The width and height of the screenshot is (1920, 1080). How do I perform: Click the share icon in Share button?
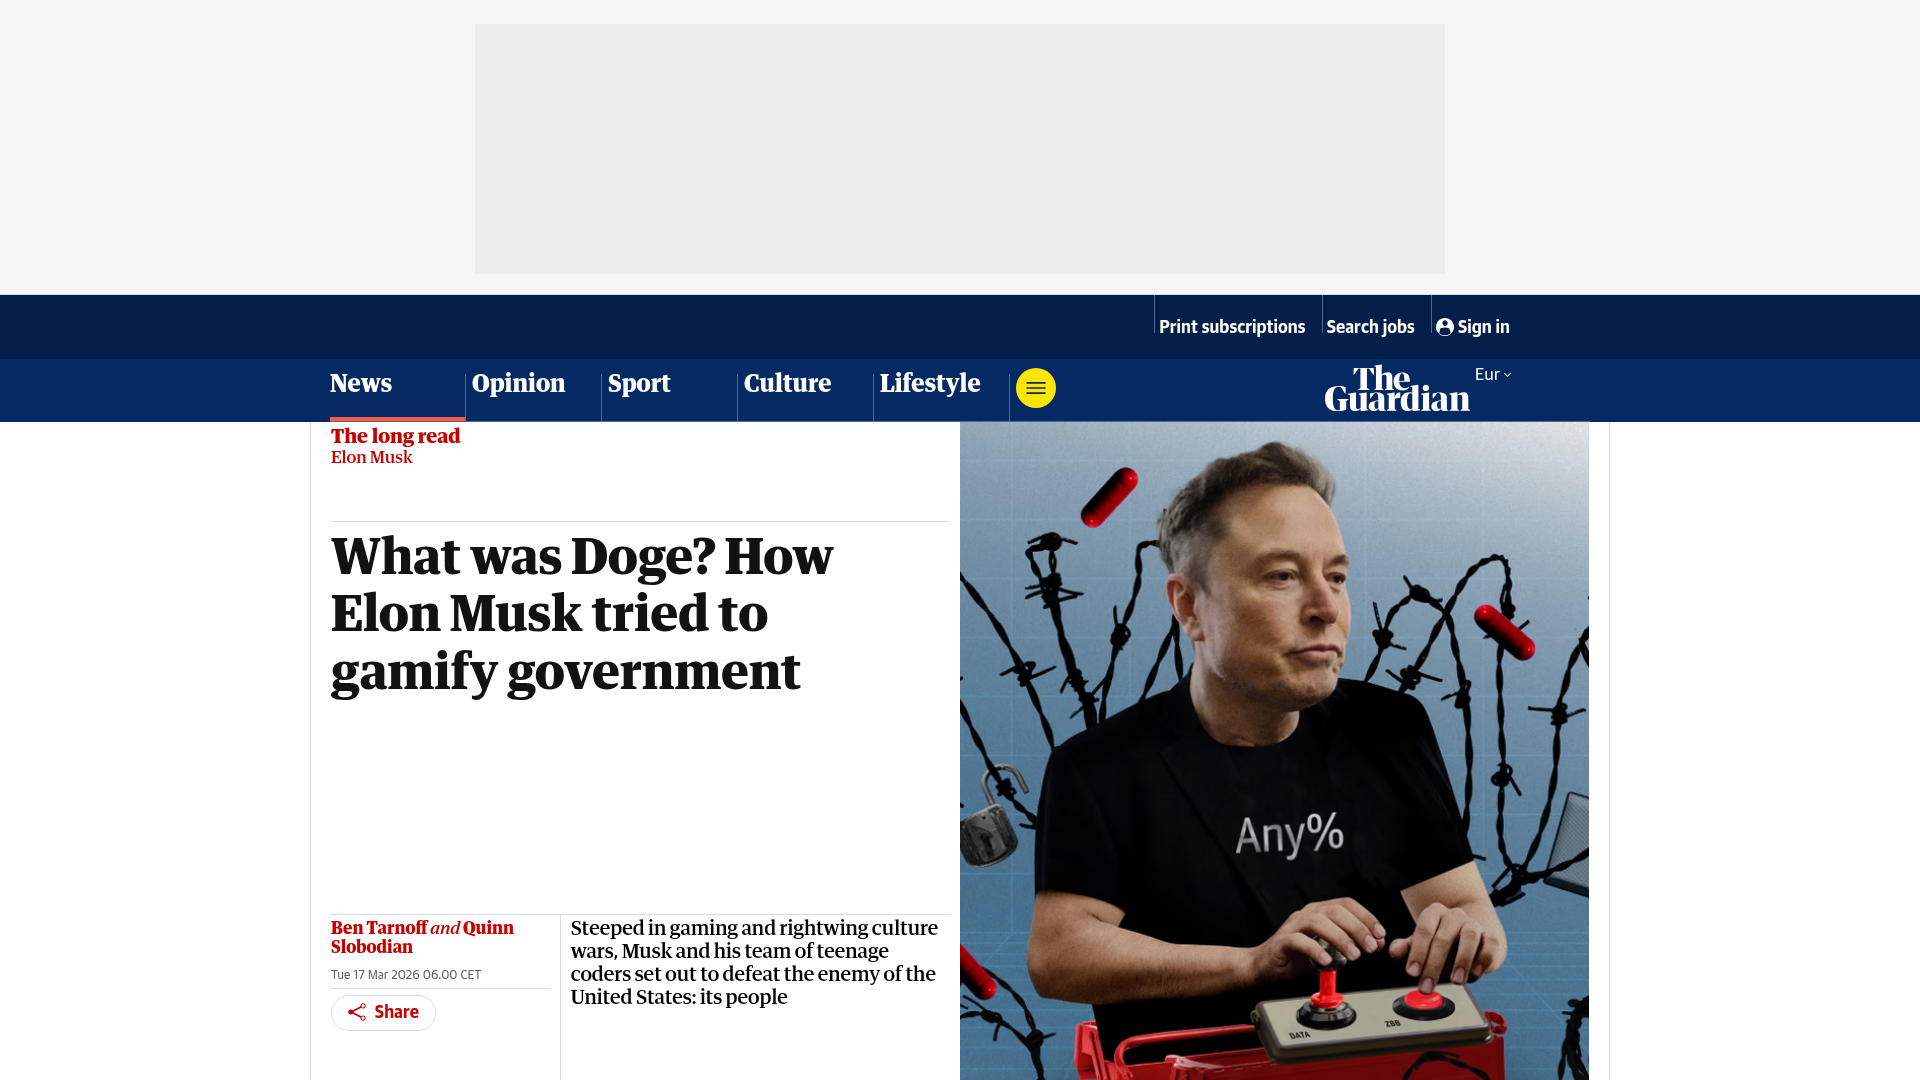(x=357, y=1012)
